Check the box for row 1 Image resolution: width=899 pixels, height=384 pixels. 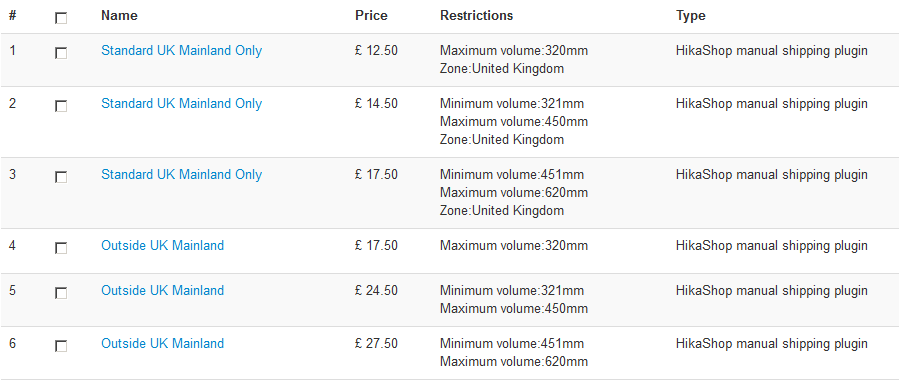(x=61, y=53)
